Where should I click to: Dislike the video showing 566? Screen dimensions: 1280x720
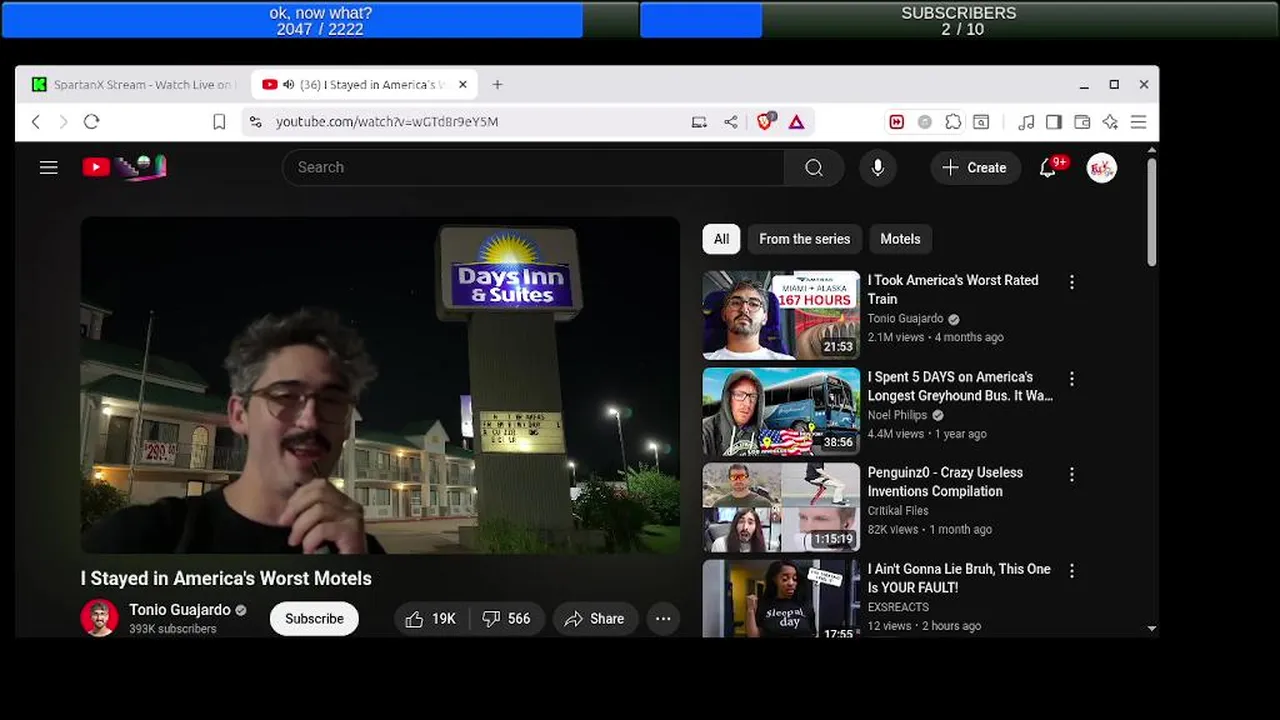[506, 619]
